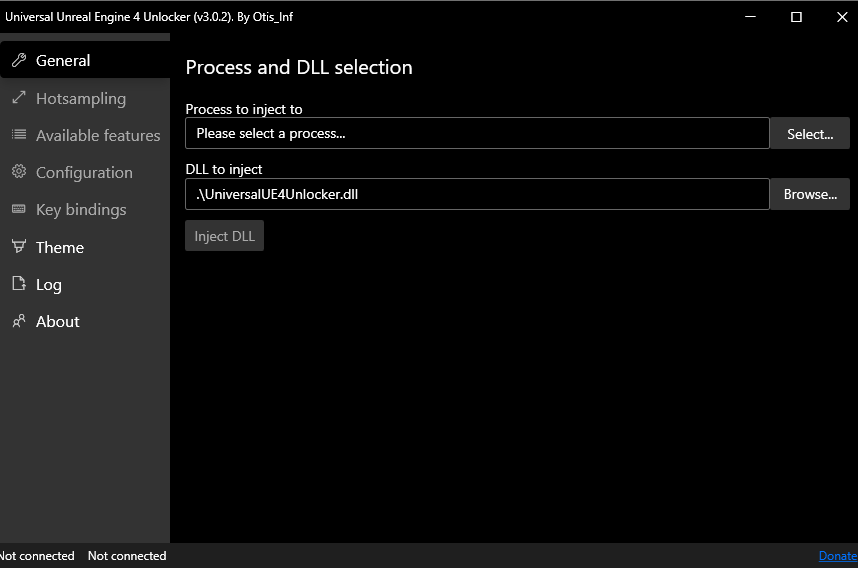Maximize the Unlocker window
Screen dimensions: 858x568
(796, 16)
